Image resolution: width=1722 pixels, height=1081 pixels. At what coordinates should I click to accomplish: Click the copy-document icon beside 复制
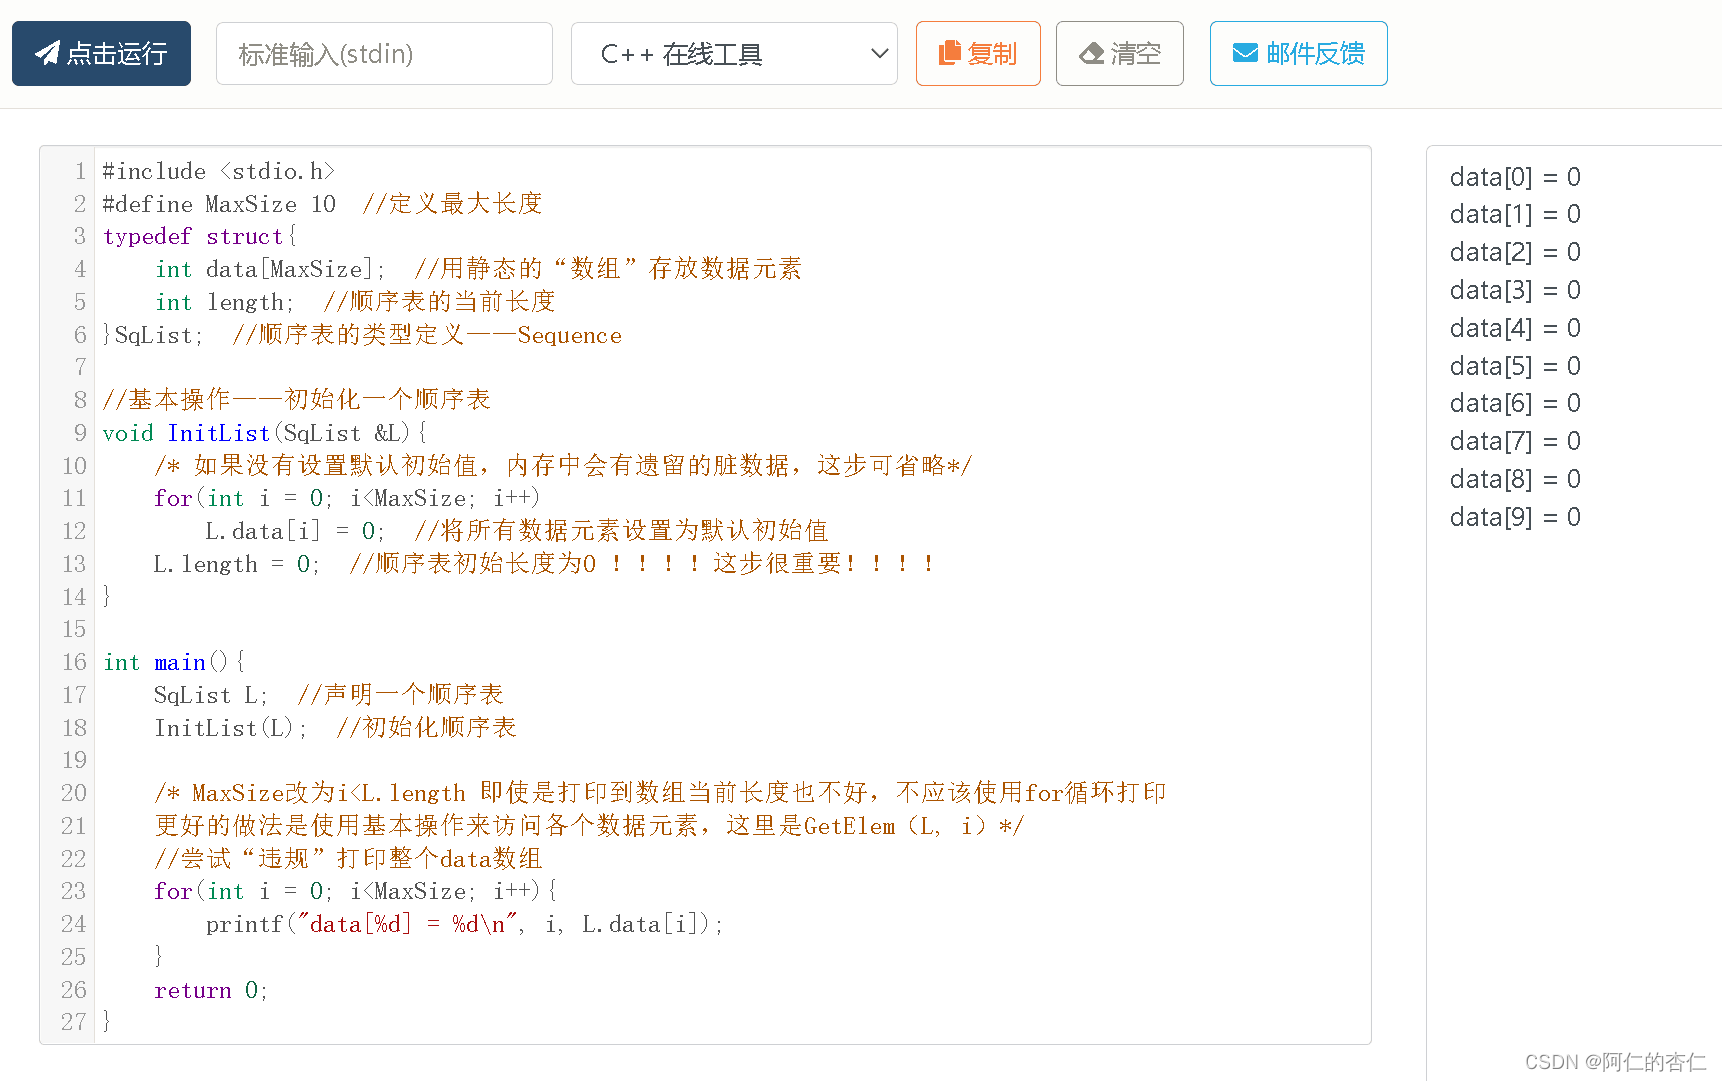pyautogui.click(x=950, y=53)
